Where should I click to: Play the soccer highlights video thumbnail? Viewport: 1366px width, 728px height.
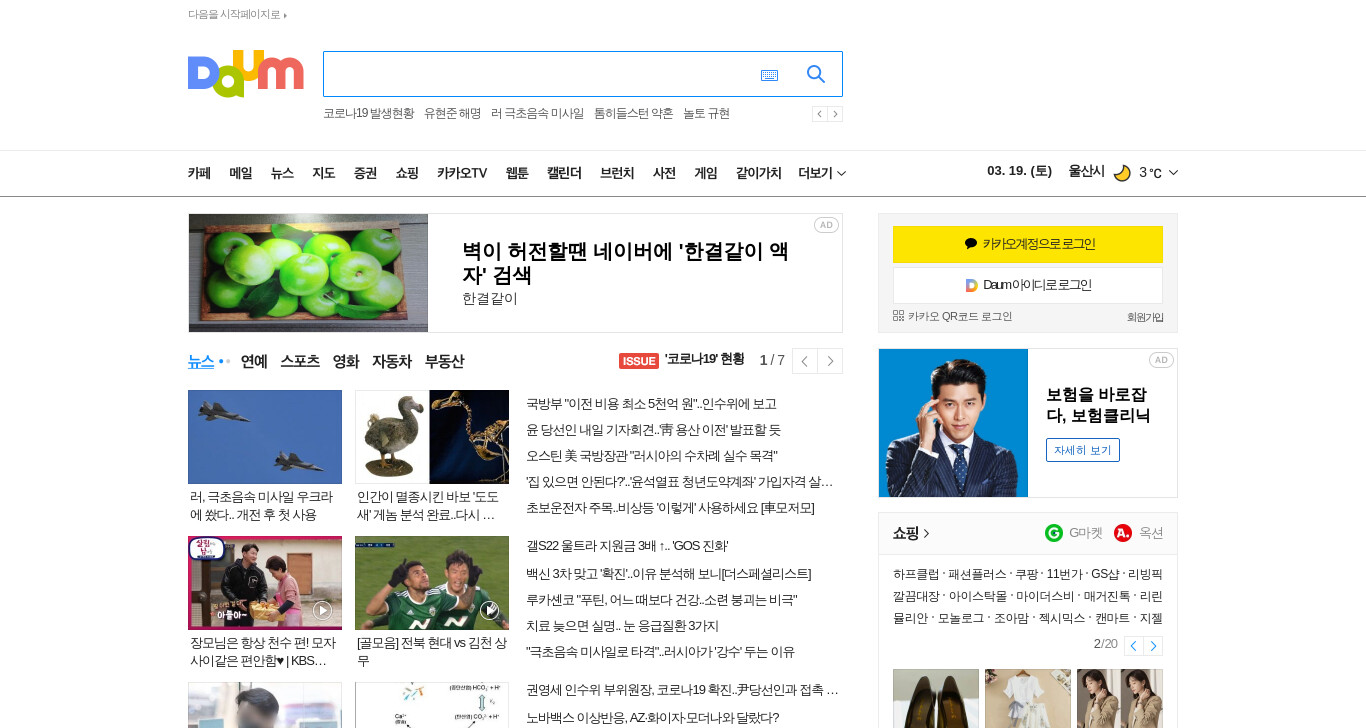(432, 583)
